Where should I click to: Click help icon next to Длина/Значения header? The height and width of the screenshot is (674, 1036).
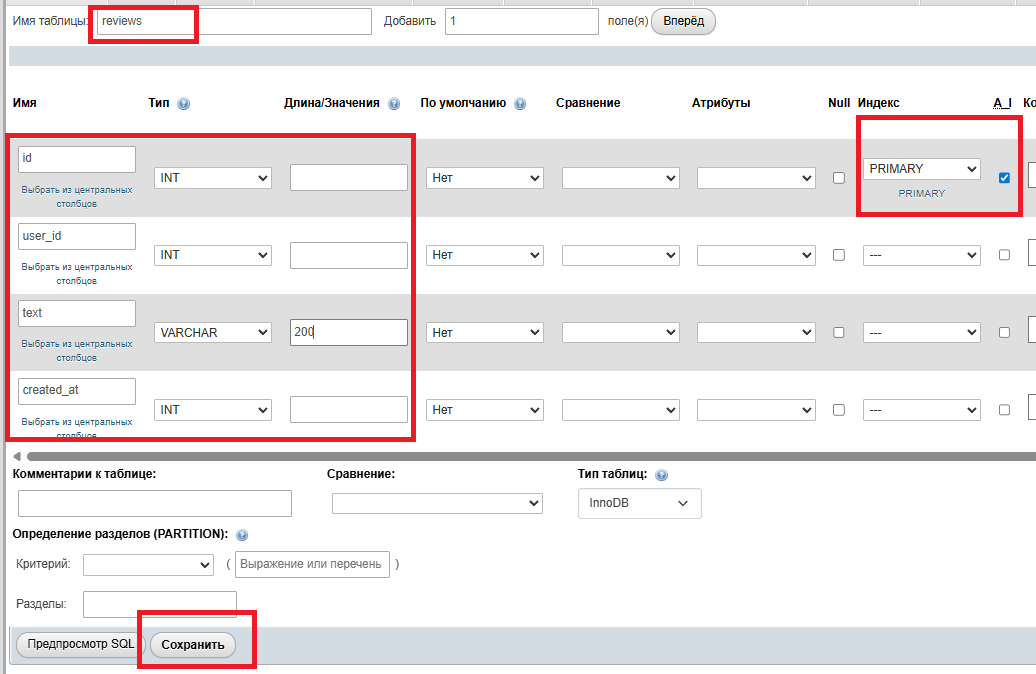click(394, 103)
